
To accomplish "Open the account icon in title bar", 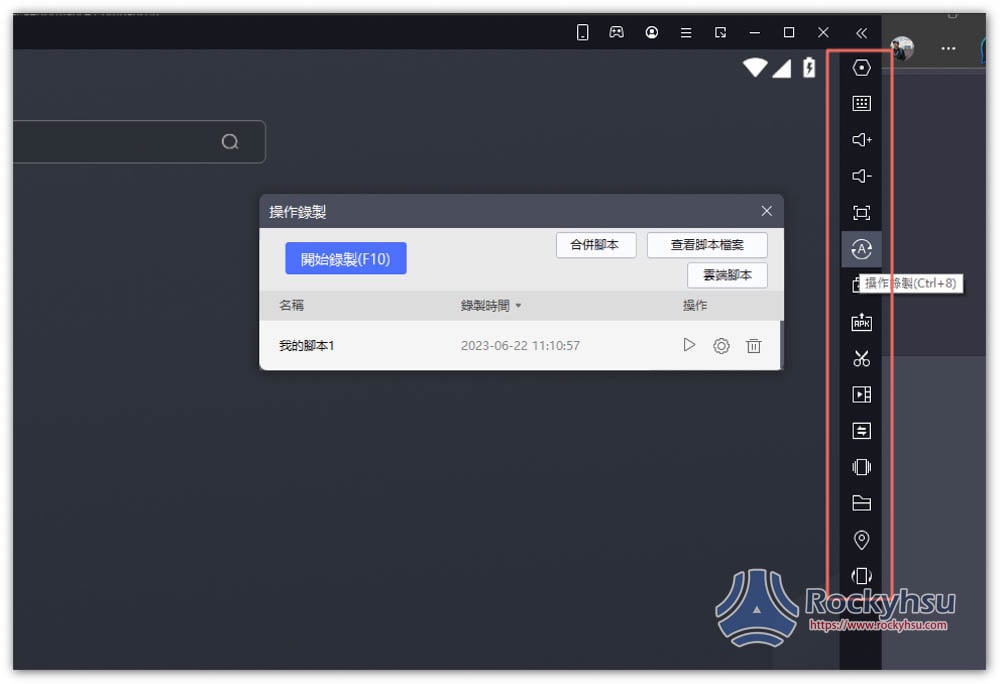I will coord(651,32).
